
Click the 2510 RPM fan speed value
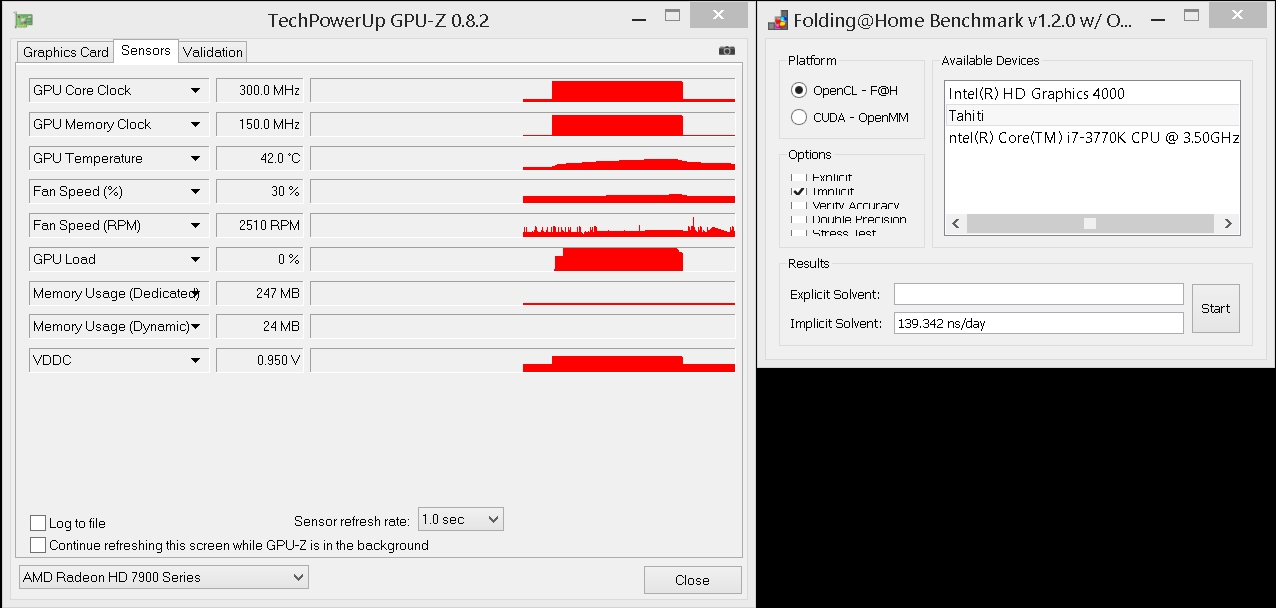coord(259,225)
